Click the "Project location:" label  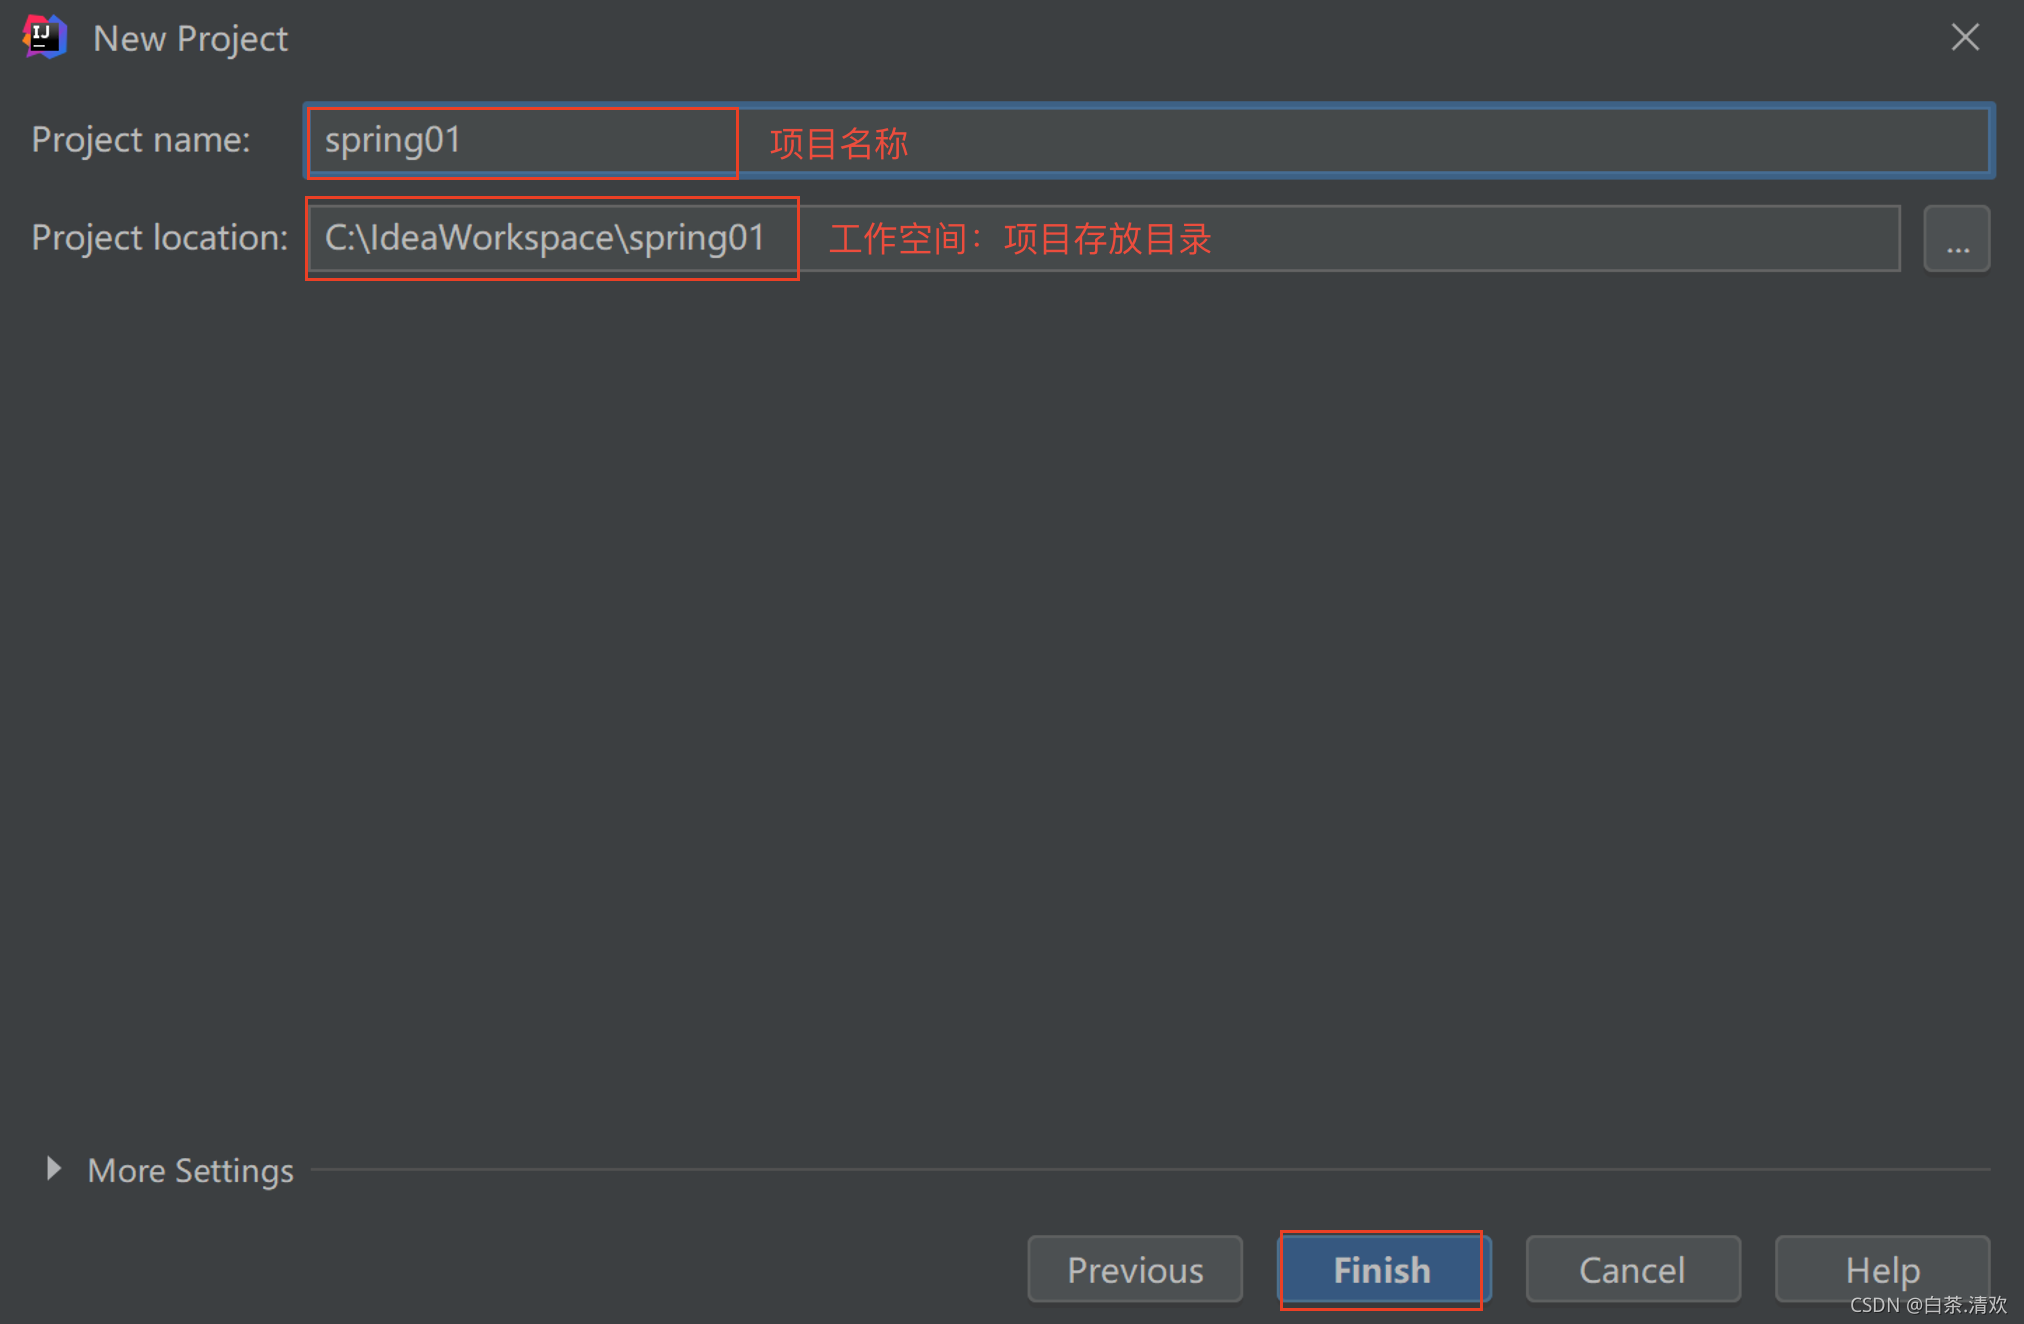click(x=159, y=238)
